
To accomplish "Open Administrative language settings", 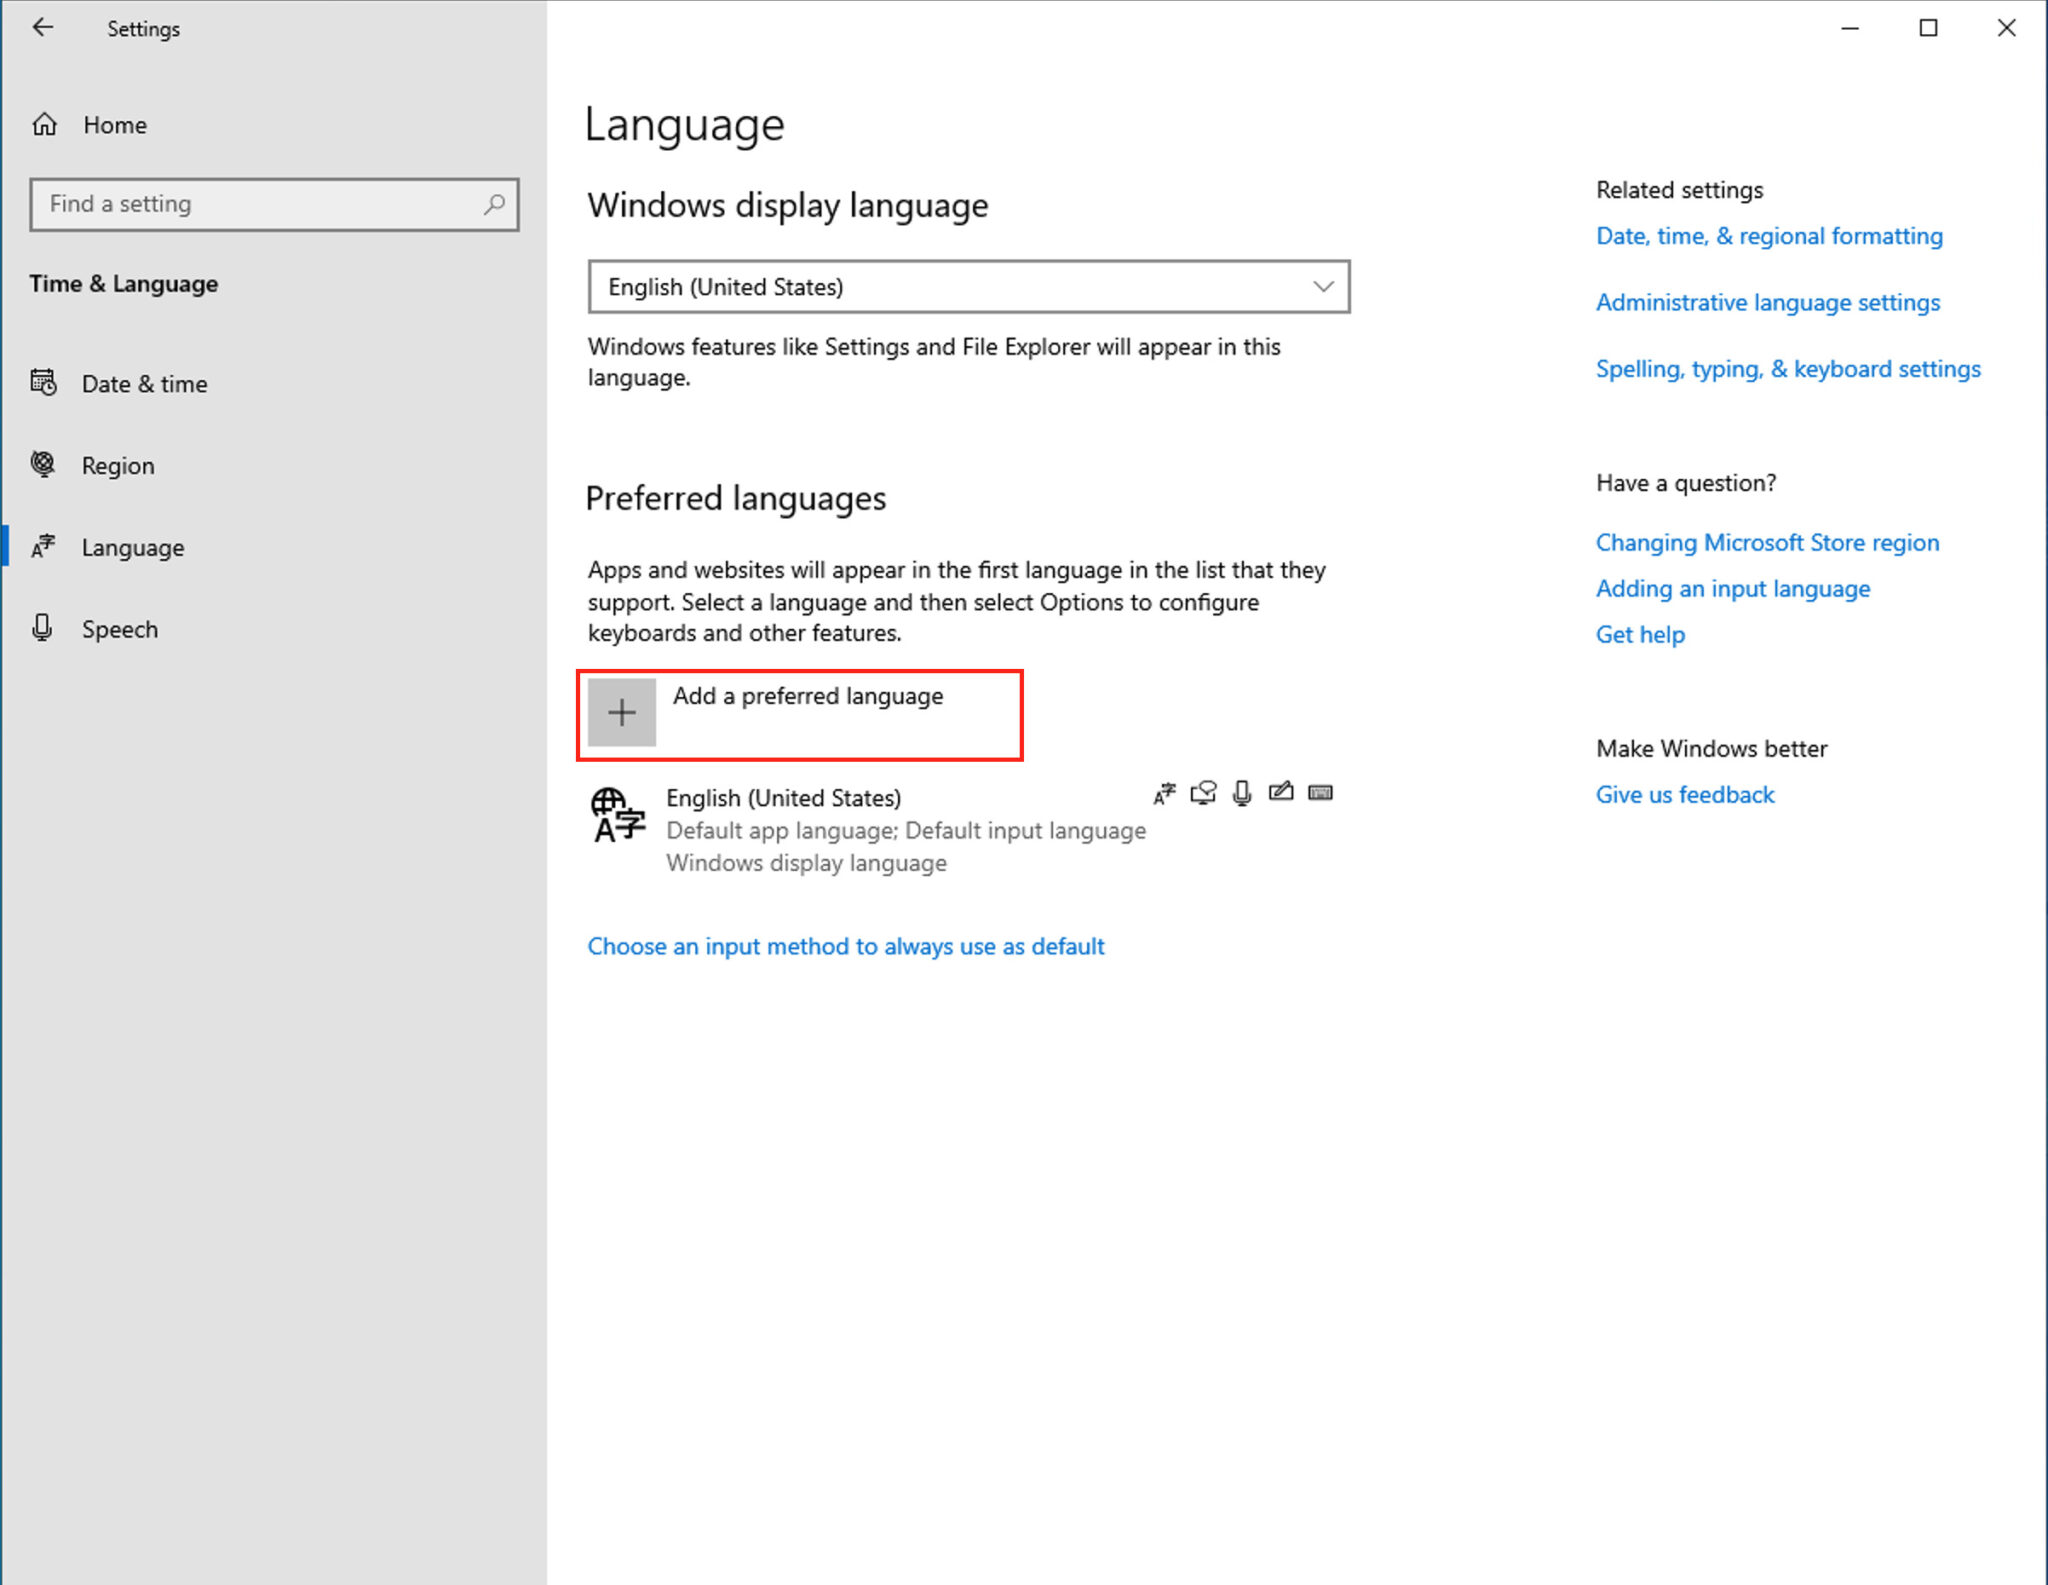I will [x=1768, y=302].
